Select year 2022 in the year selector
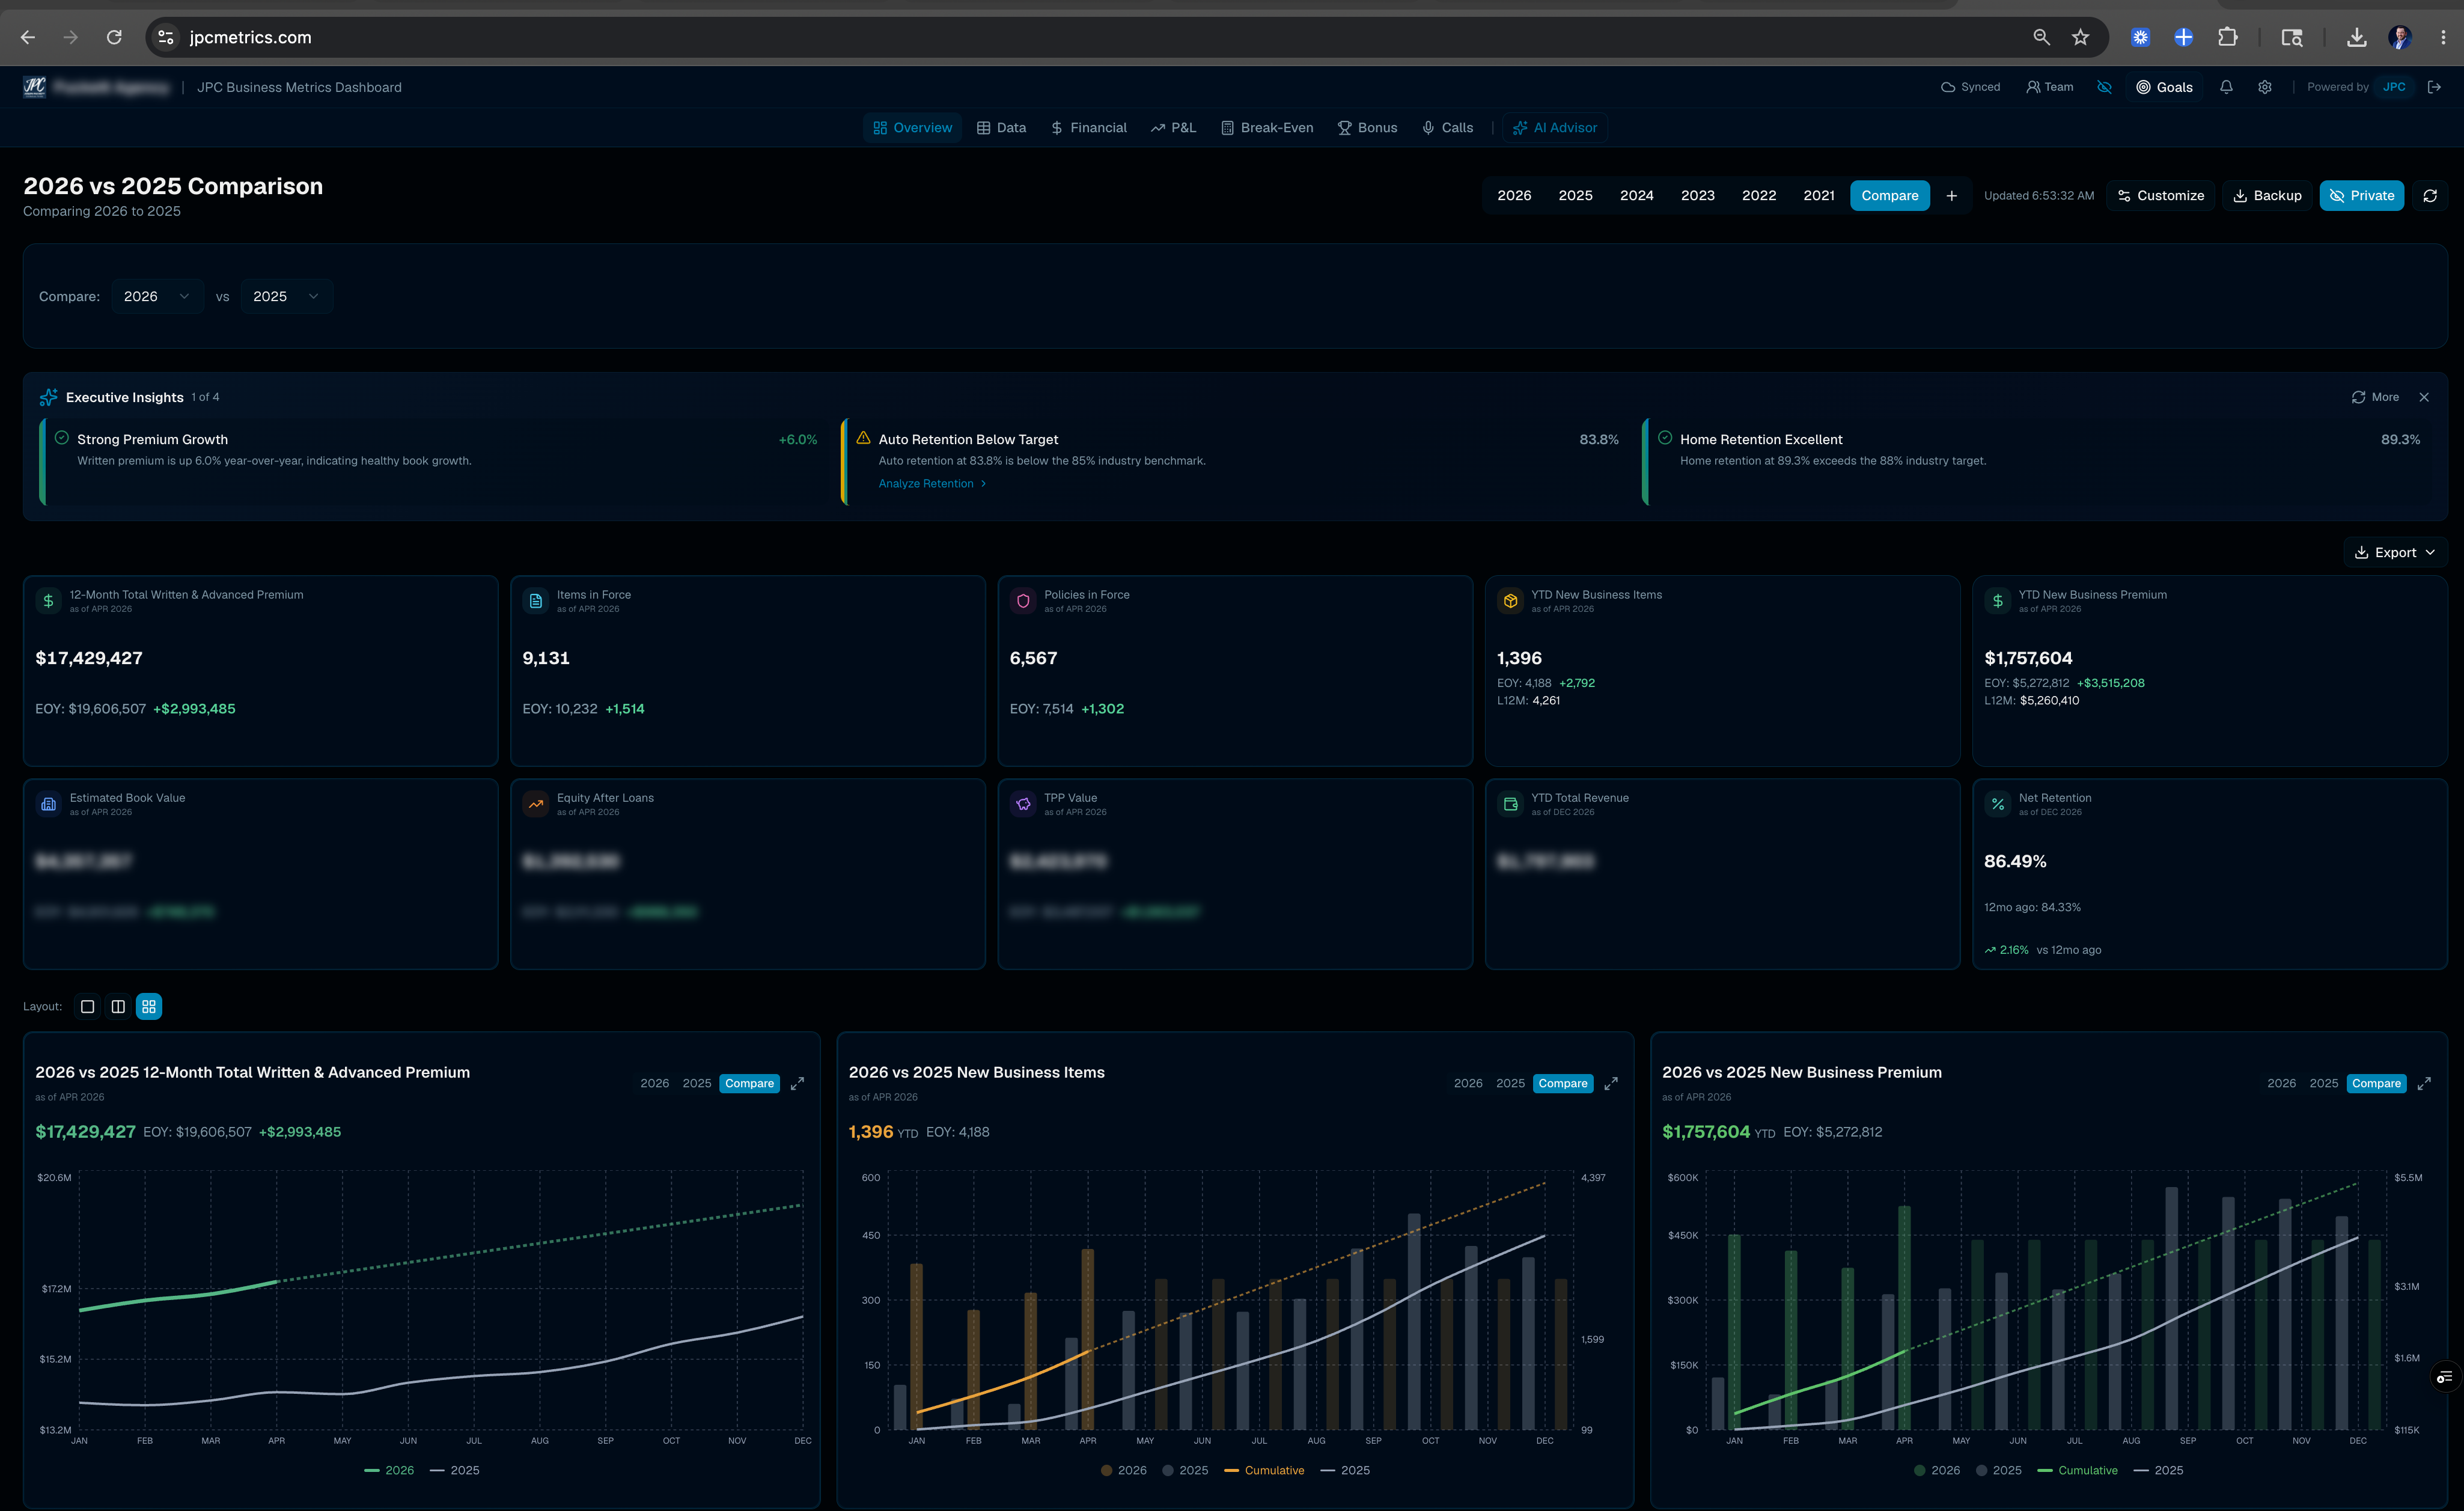Screen dimensions: 2464x1511 click(x=1758, y=196)
